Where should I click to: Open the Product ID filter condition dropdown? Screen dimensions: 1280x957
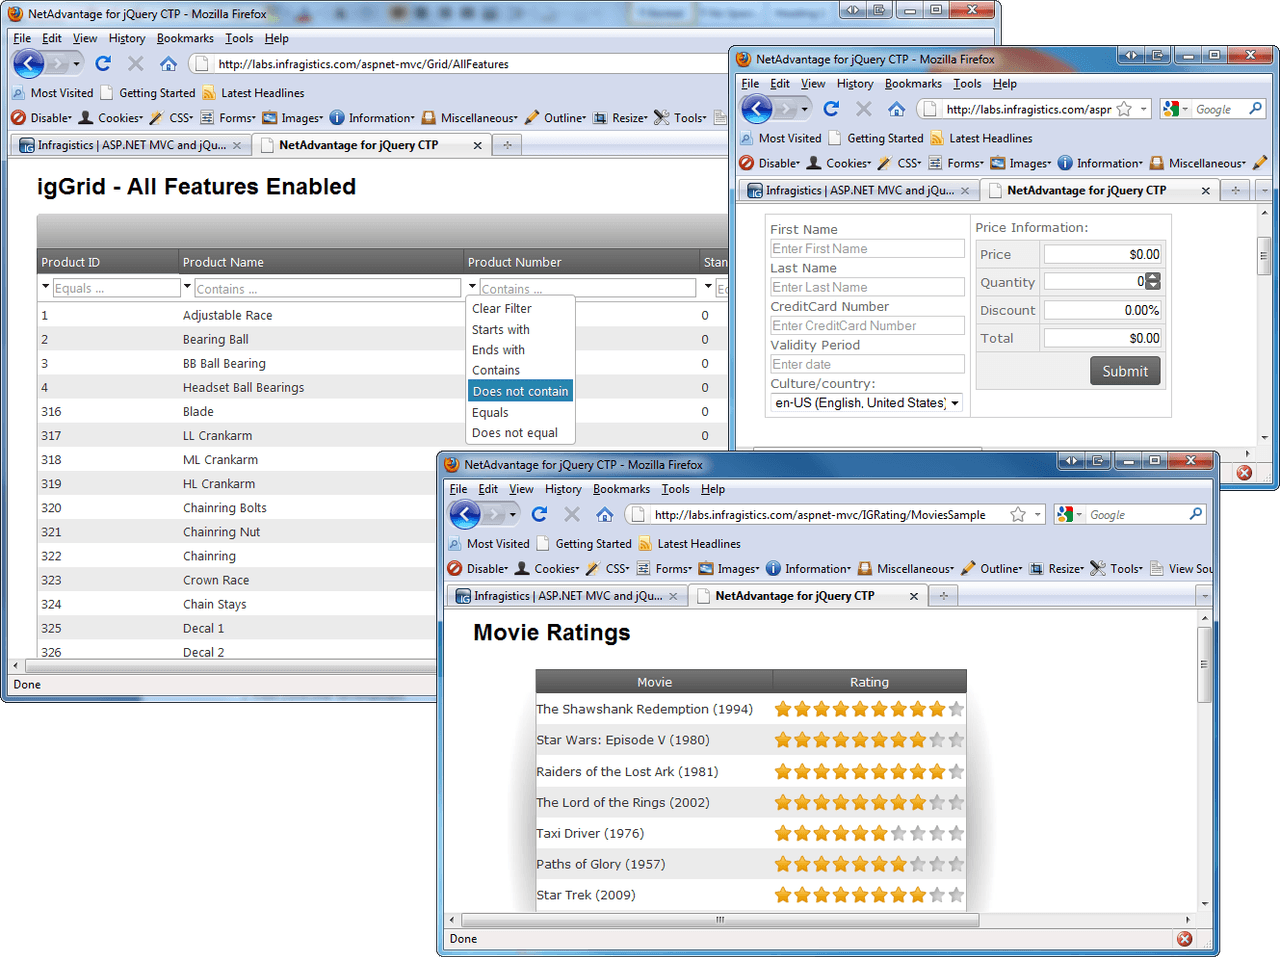(45, 287)
